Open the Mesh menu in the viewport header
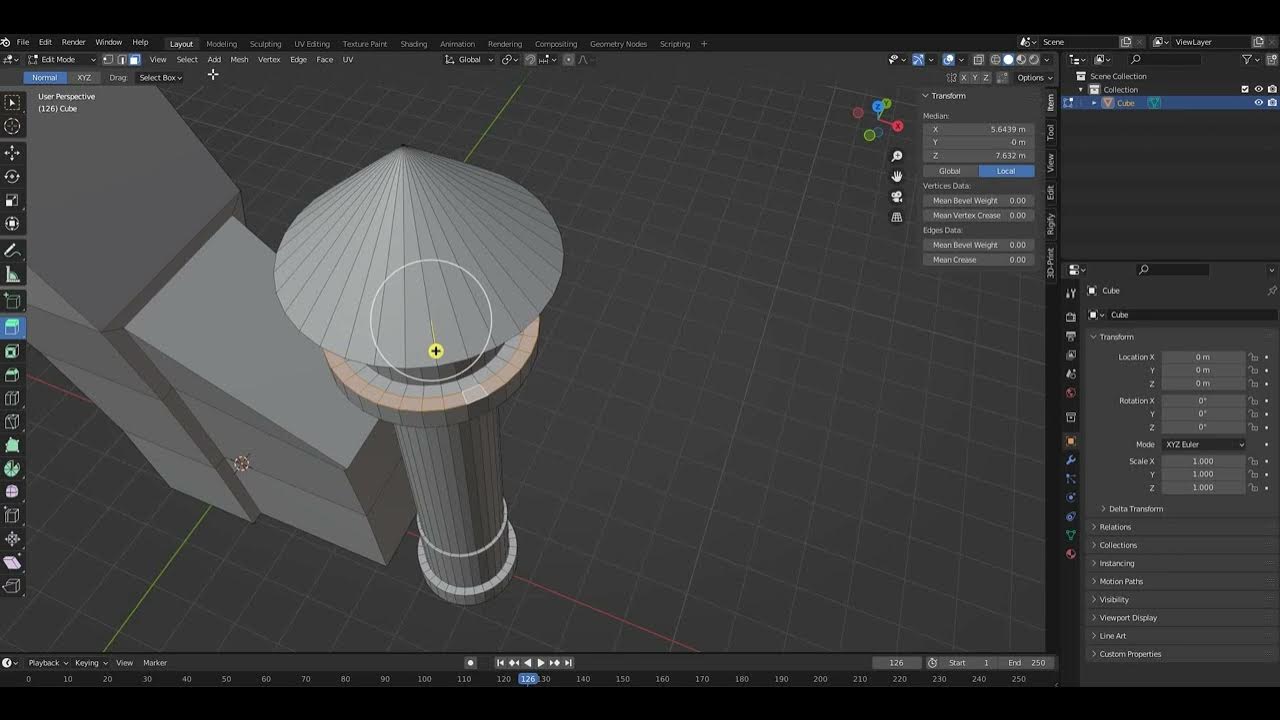The width and height of the screenshot is (1280, 720). [x=239, y=60]
